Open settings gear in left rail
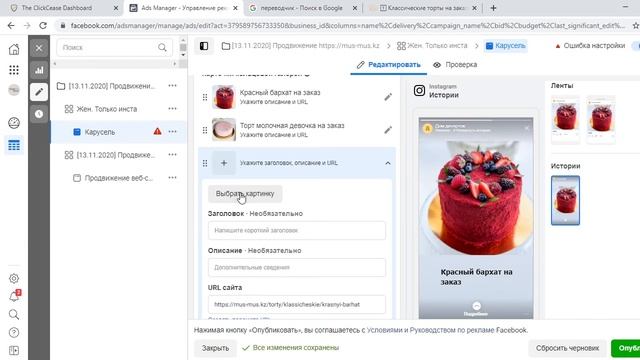The height and width of the screenshot is (360, 640). 14,278
